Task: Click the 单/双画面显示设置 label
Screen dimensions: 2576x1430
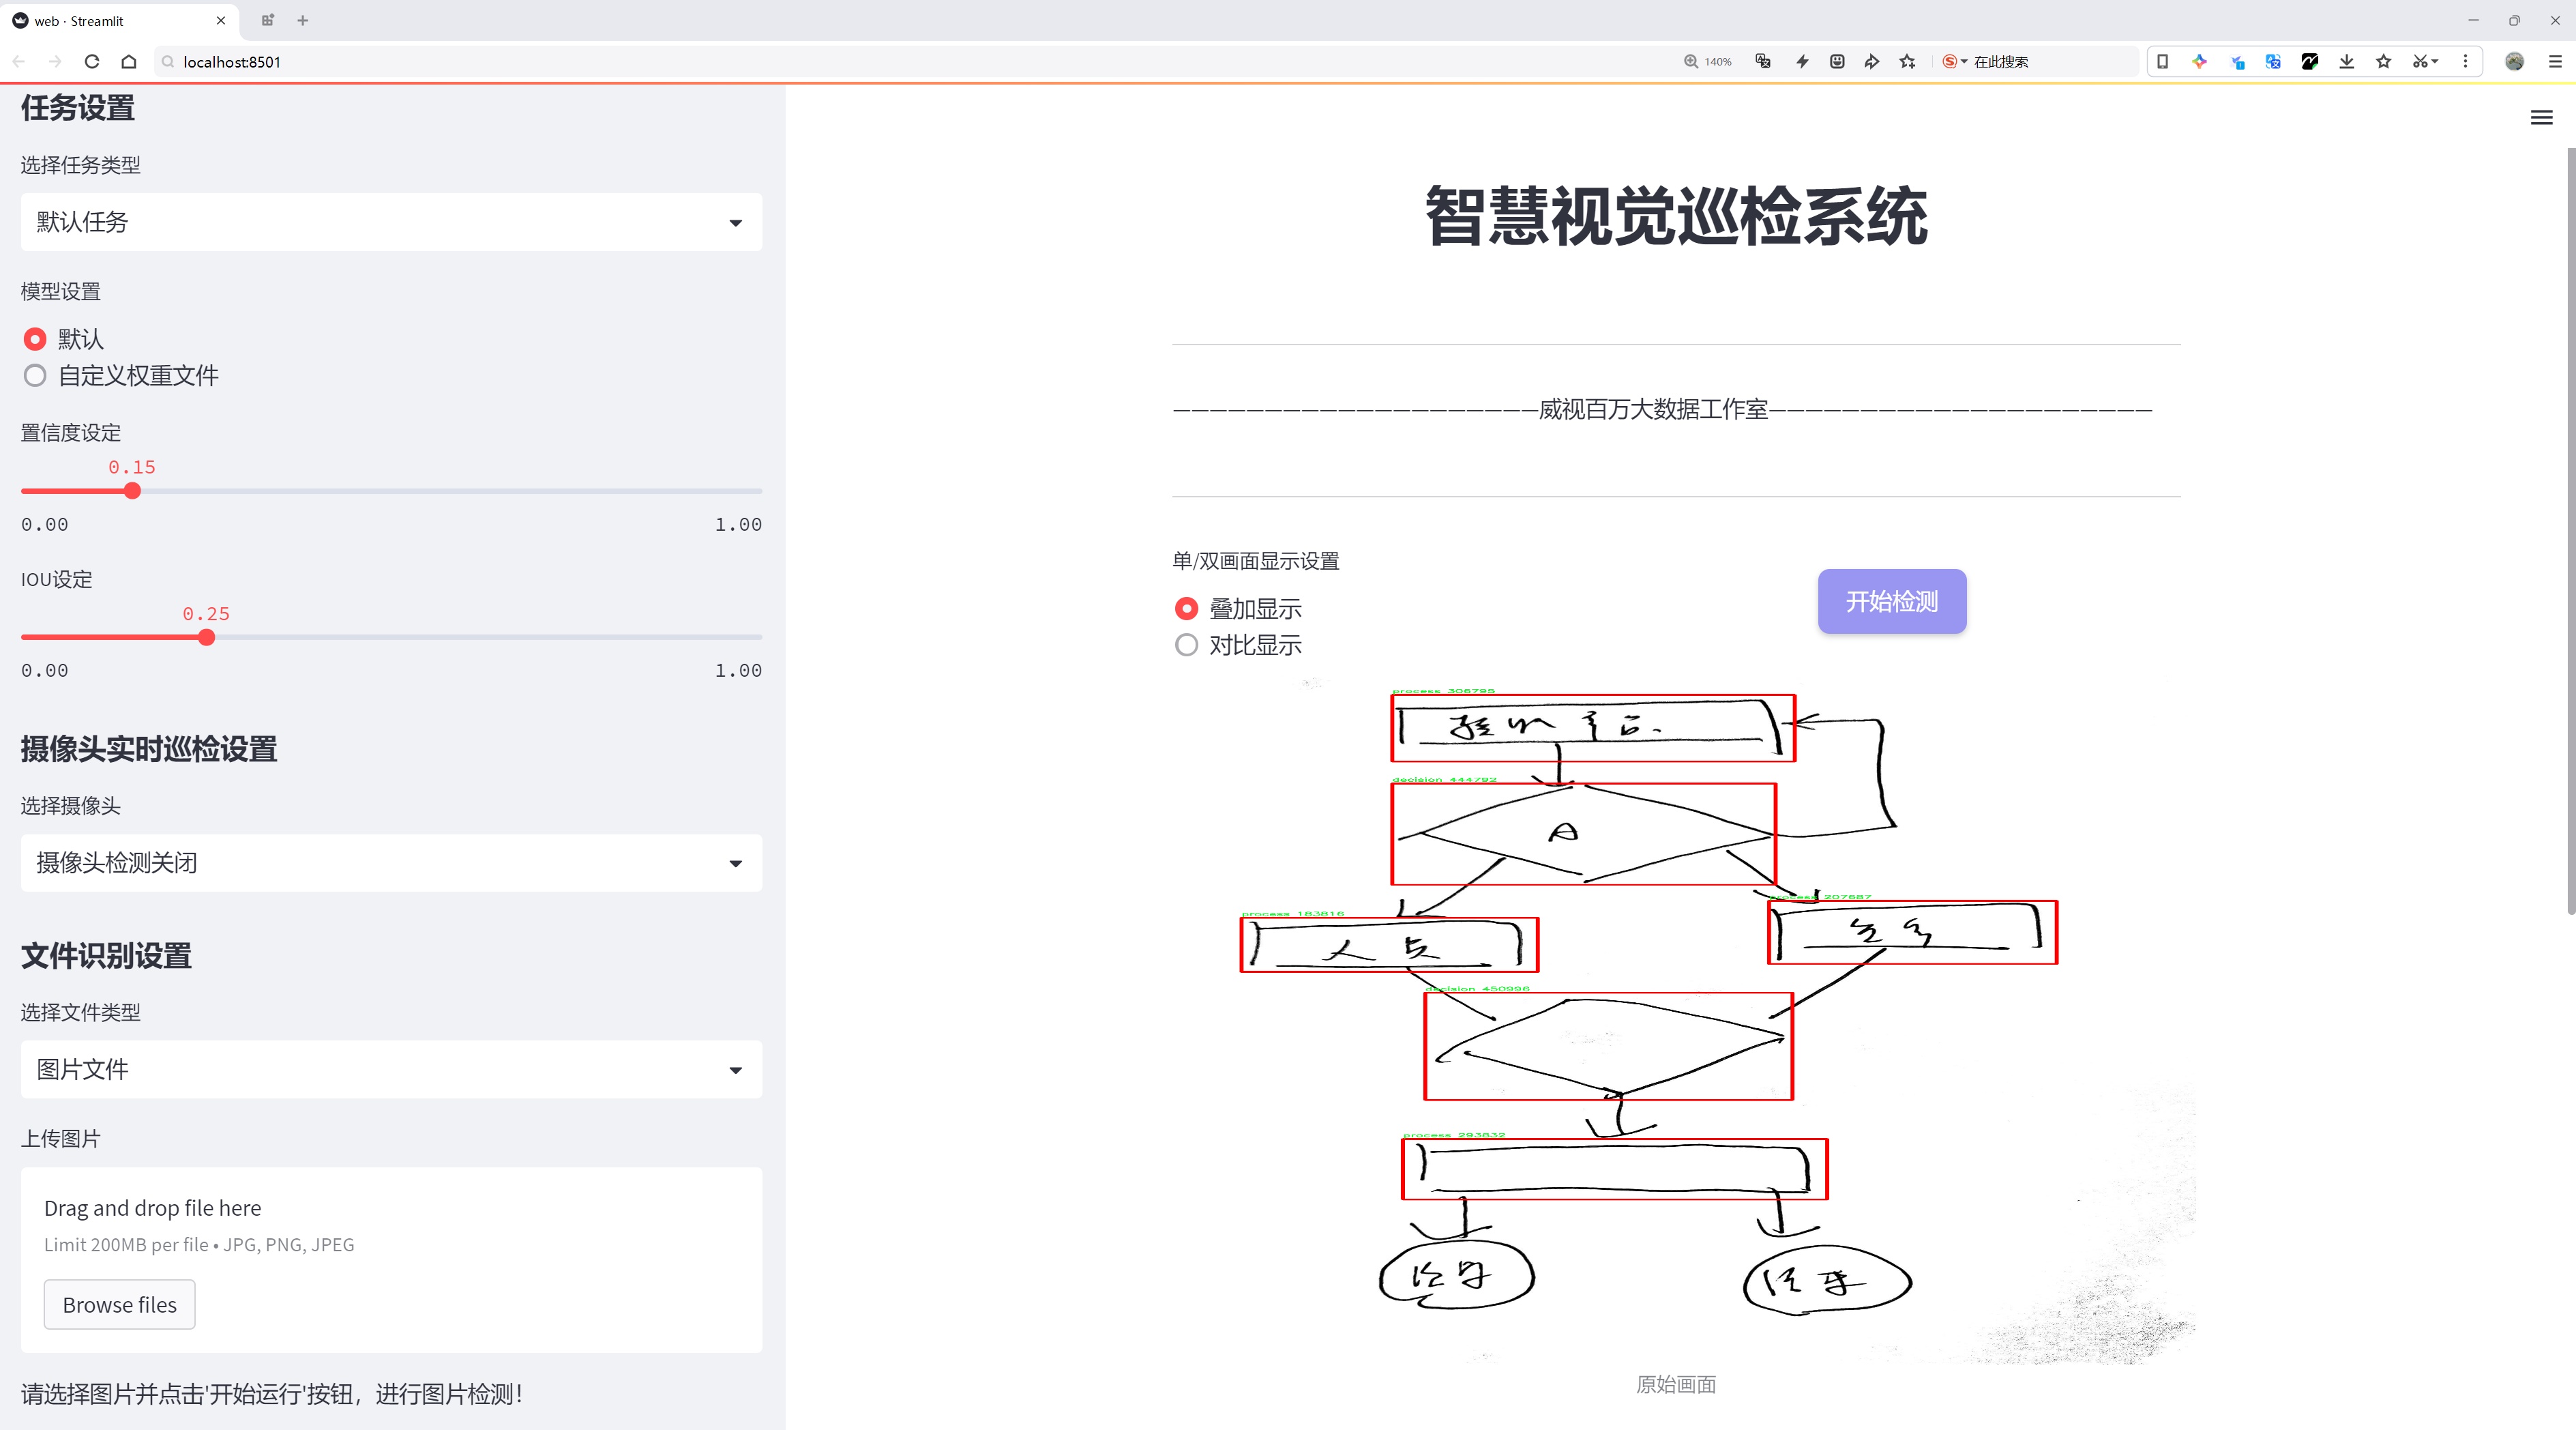Action: pyautogui.click(x=1256, y=561)
